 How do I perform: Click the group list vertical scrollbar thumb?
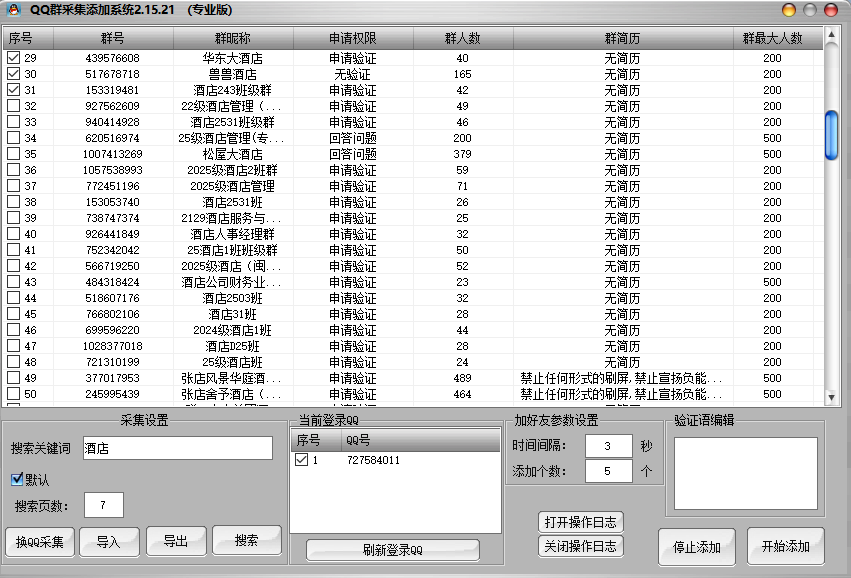tap(830, 135)
